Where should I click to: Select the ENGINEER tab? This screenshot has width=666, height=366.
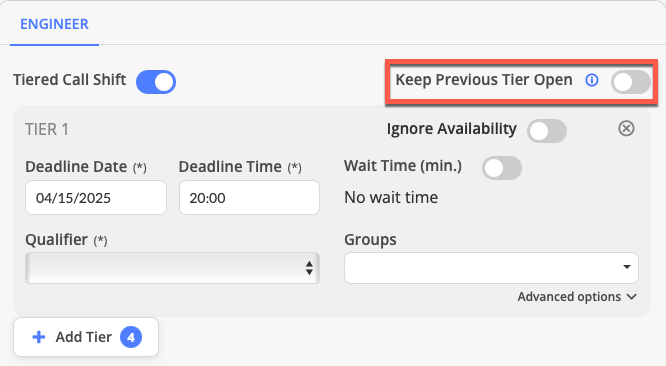click(54, 24)
